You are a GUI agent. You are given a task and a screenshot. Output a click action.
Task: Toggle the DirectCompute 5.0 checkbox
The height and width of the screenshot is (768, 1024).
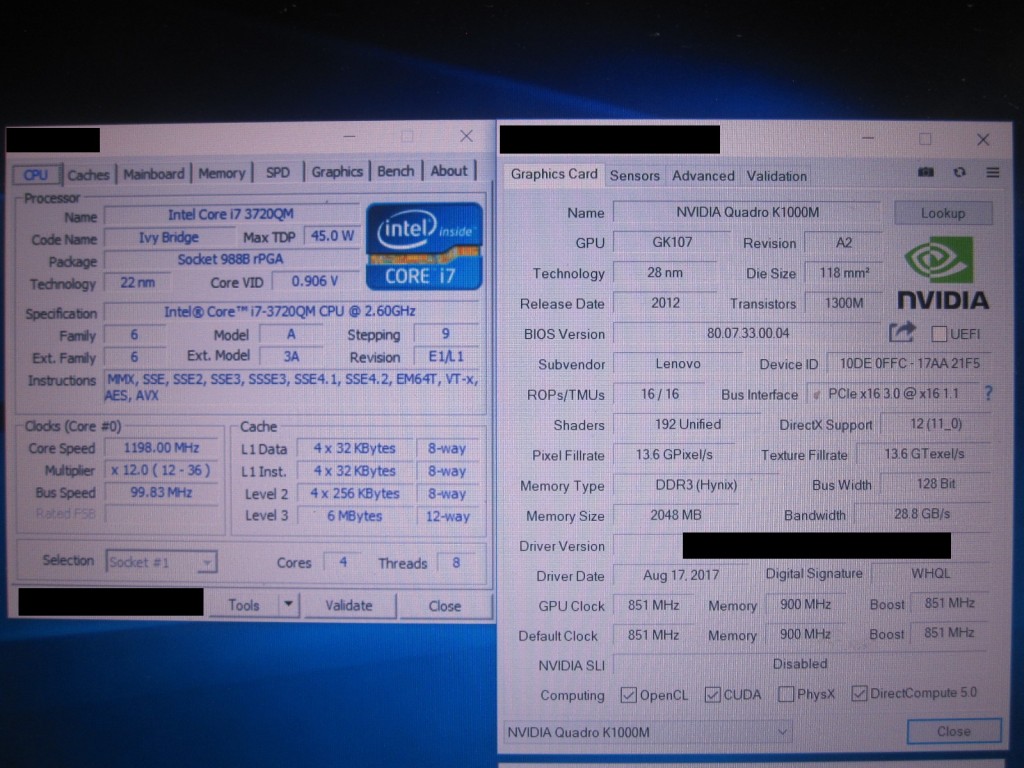[x=859, y=693]
